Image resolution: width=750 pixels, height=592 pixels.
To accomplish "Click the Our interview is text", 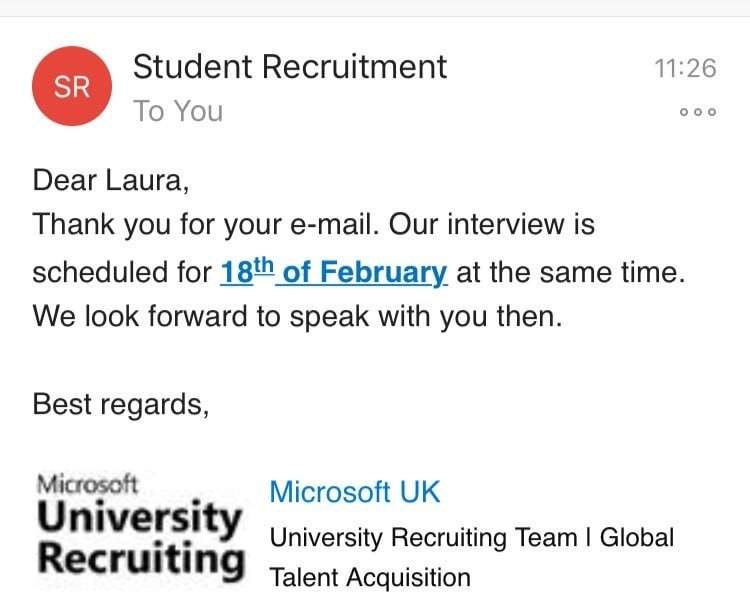I will [491, 225].
